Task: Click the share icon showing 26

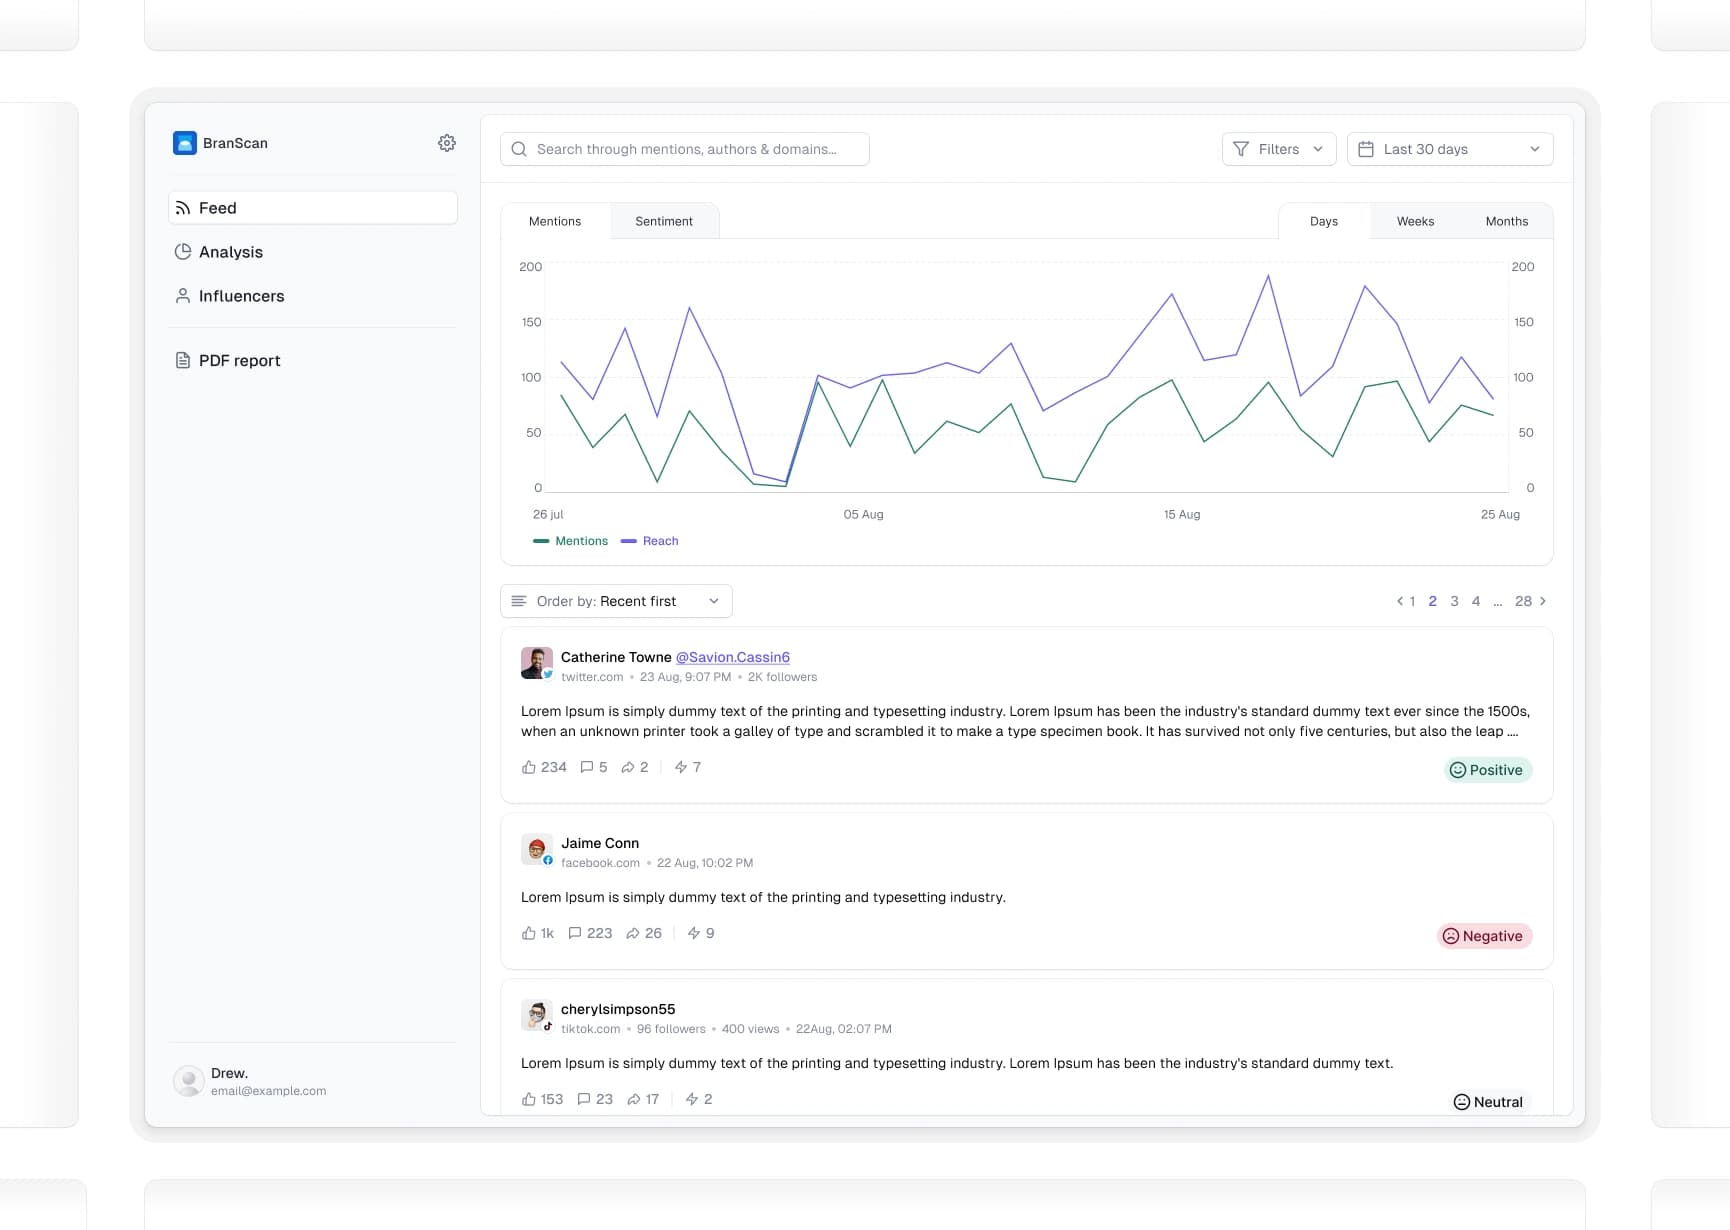Action: click(x=633, y=933)
